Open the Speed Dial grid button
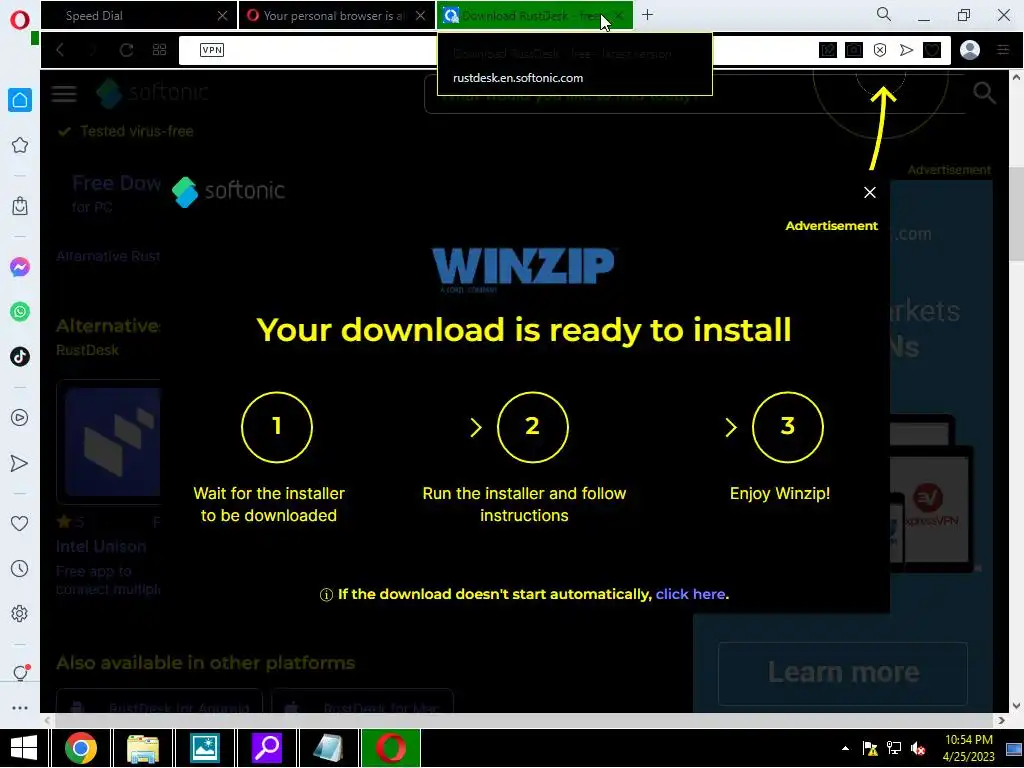The height and width of the screenshot is (768, 1024). click(159, 50)
